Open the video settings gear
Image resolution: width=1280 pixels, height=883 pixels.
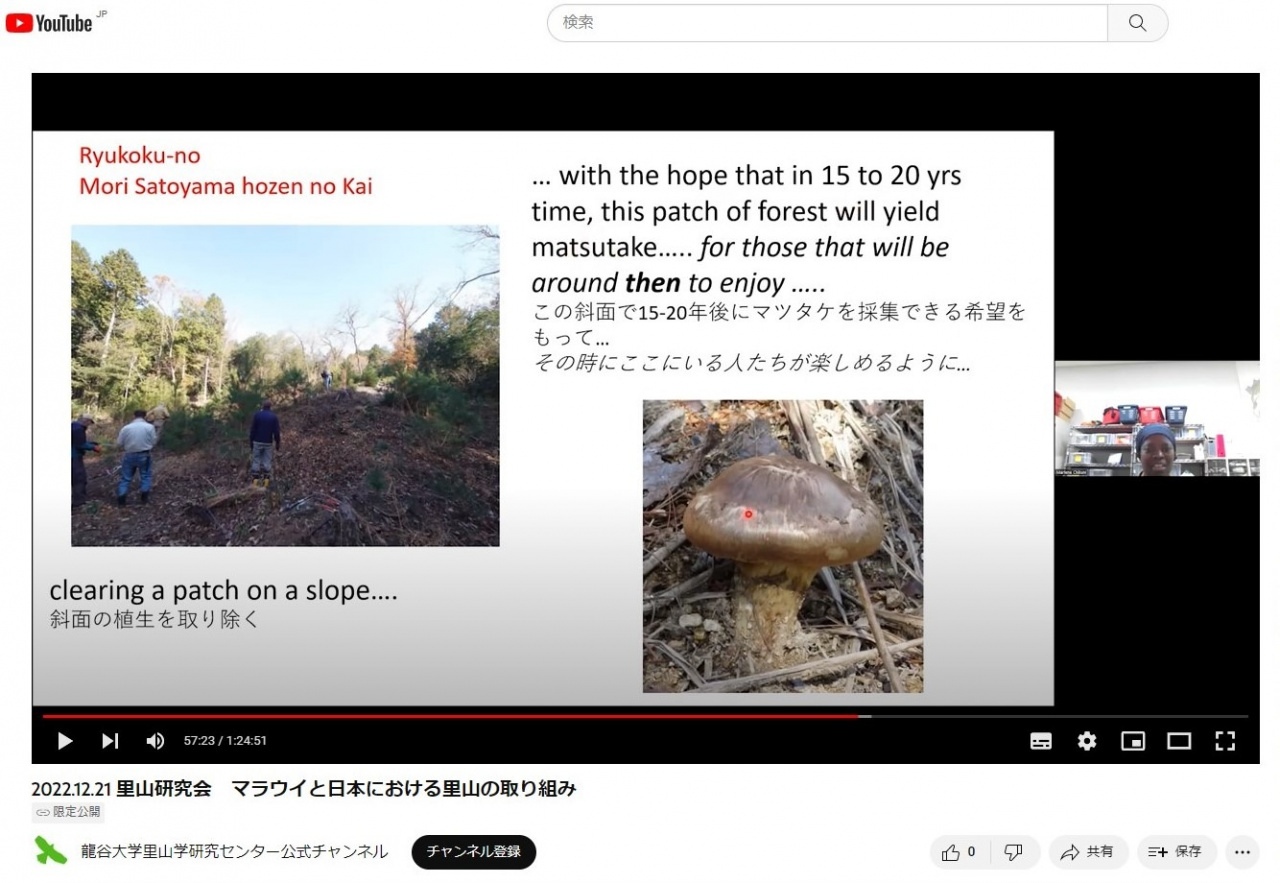click(x=1087, y=741)
